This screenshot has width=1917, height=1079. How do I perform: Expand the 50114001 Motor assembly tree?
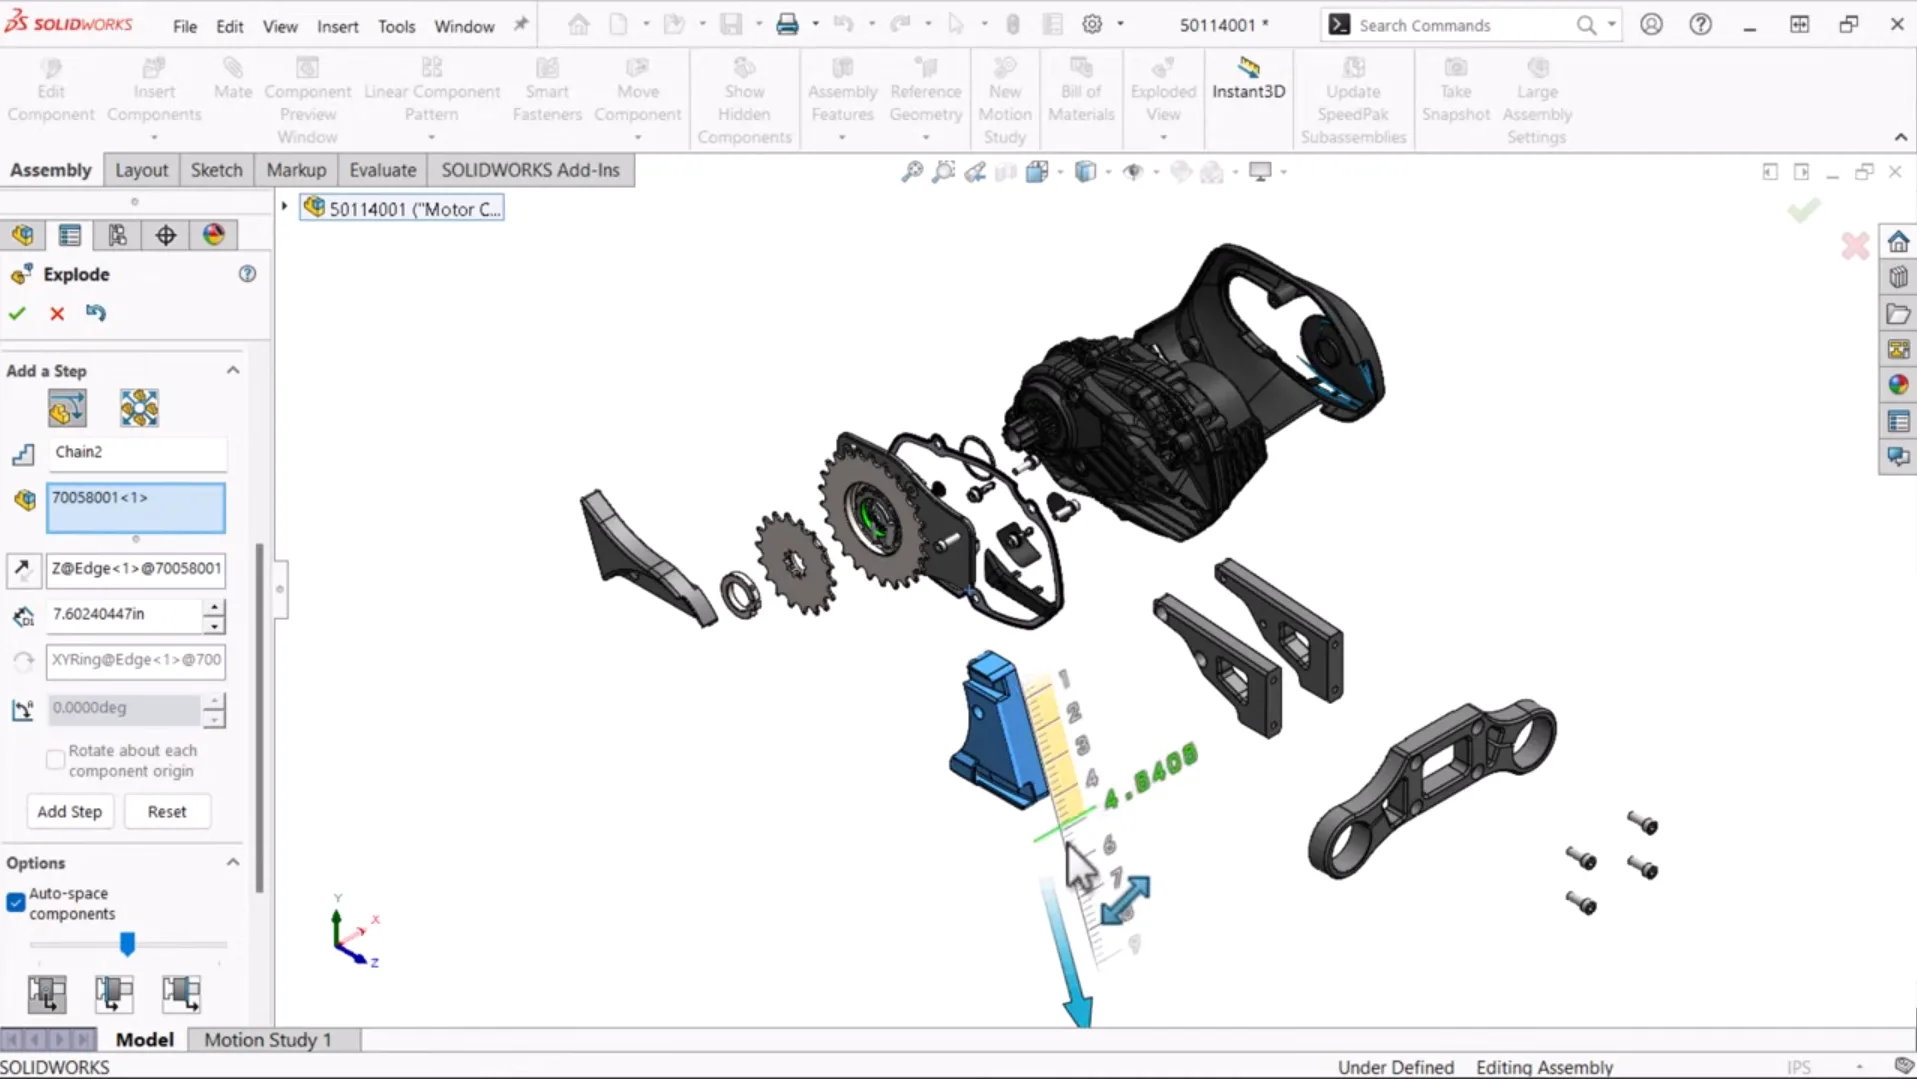(x=285, y=207)
